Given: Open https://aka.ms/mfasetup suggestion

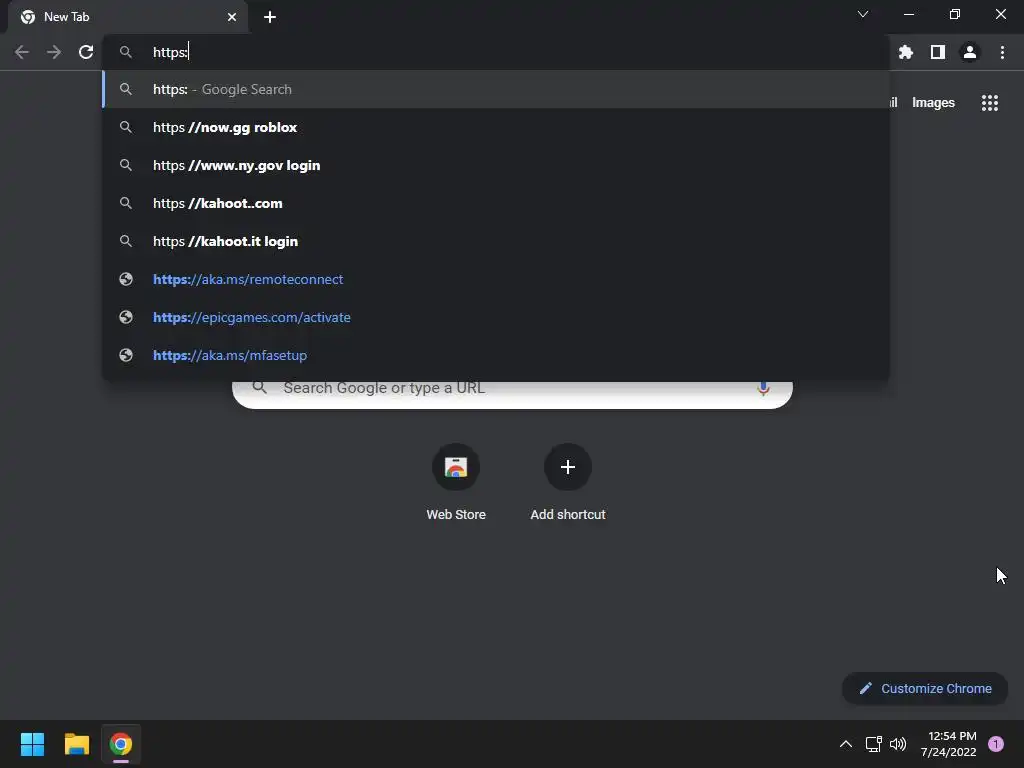Looking at the screenshot, I should pos(496,355).
